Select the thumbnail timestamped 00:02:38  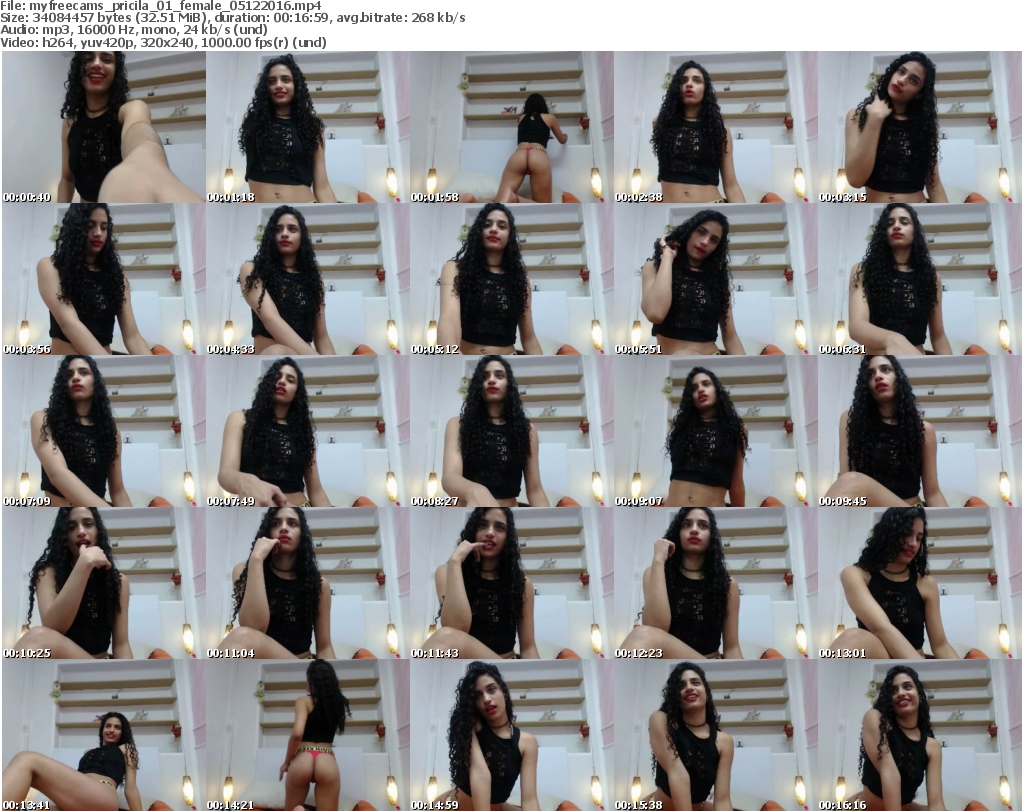(716, 127)
